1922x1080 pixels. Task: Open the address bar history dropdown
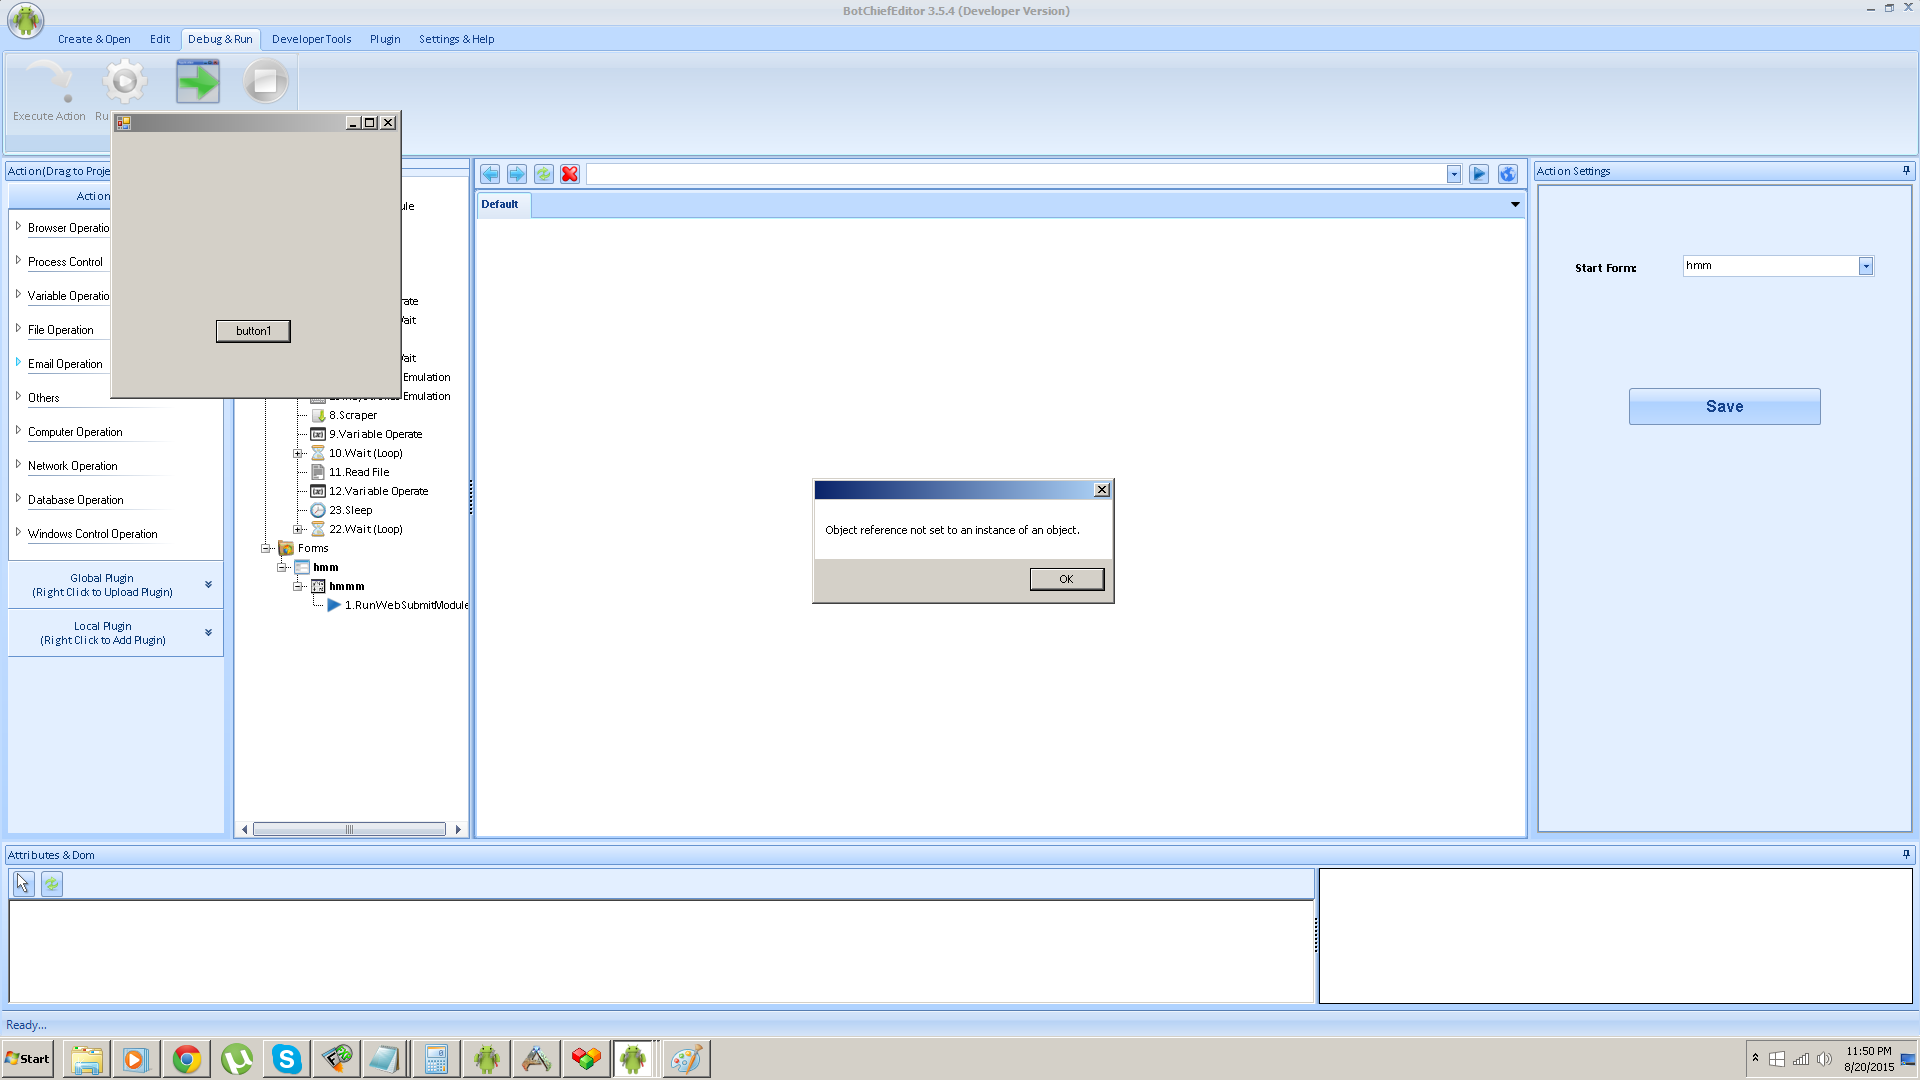coord(1453,175)
